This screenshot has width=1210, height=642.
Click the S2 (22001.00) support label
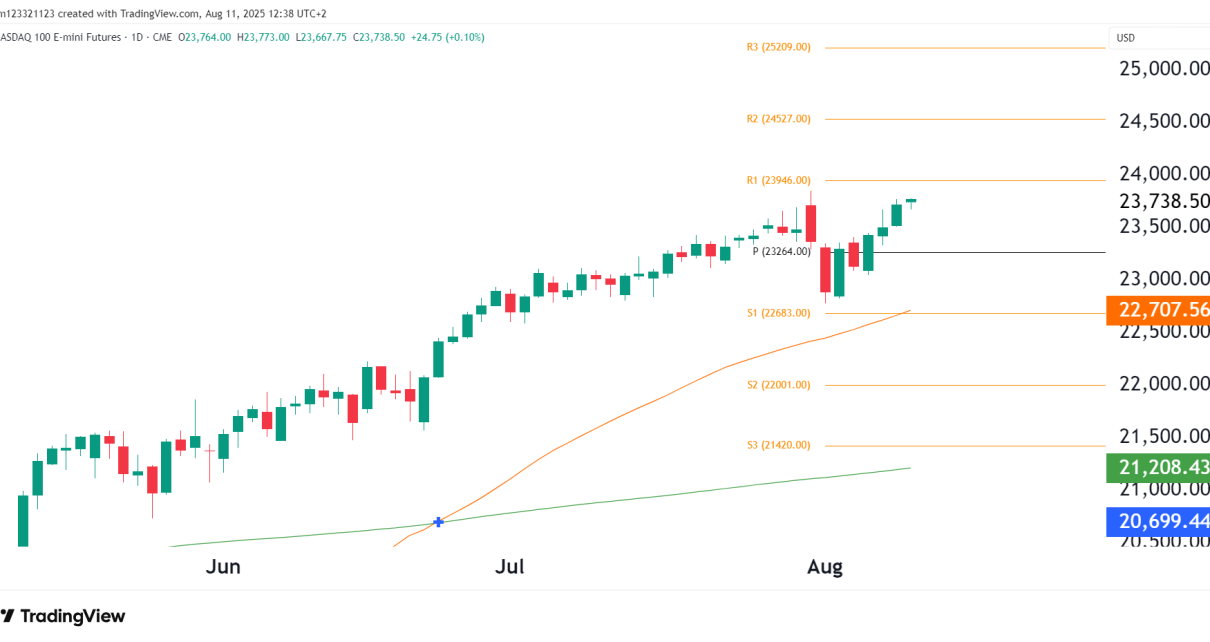click(778, 385)
